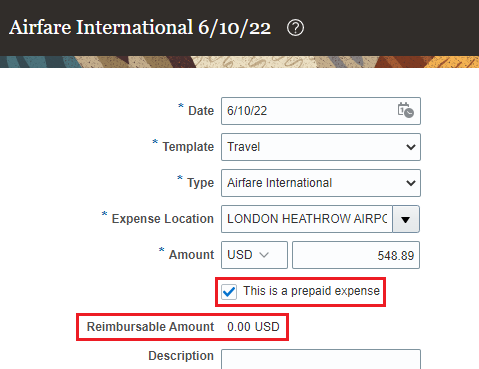This screenshot has width=479, height=369.
Task: Focus the empty Description field
Action: pos(321,359)
